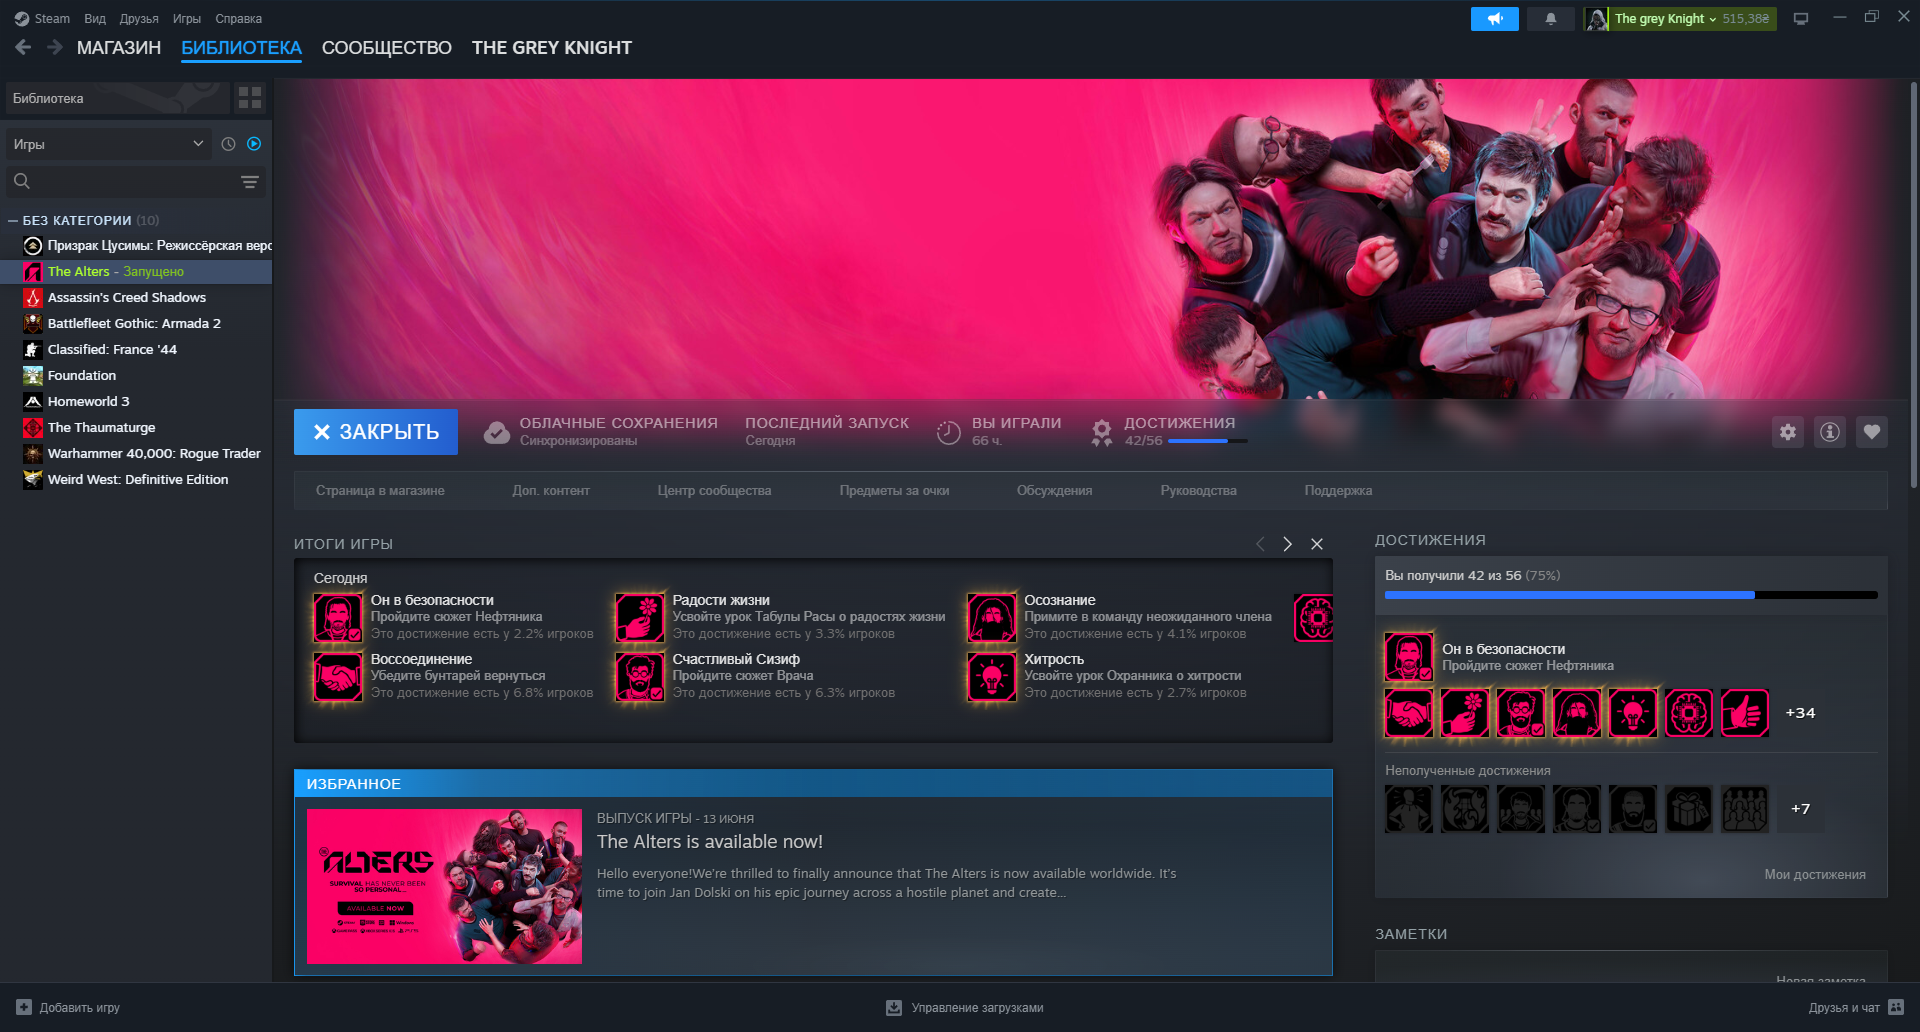Dismiss the ИТОГИ ИГРЫ panel
The height and width of the screenshot is (1032, 1920).
click(1317, 544)
